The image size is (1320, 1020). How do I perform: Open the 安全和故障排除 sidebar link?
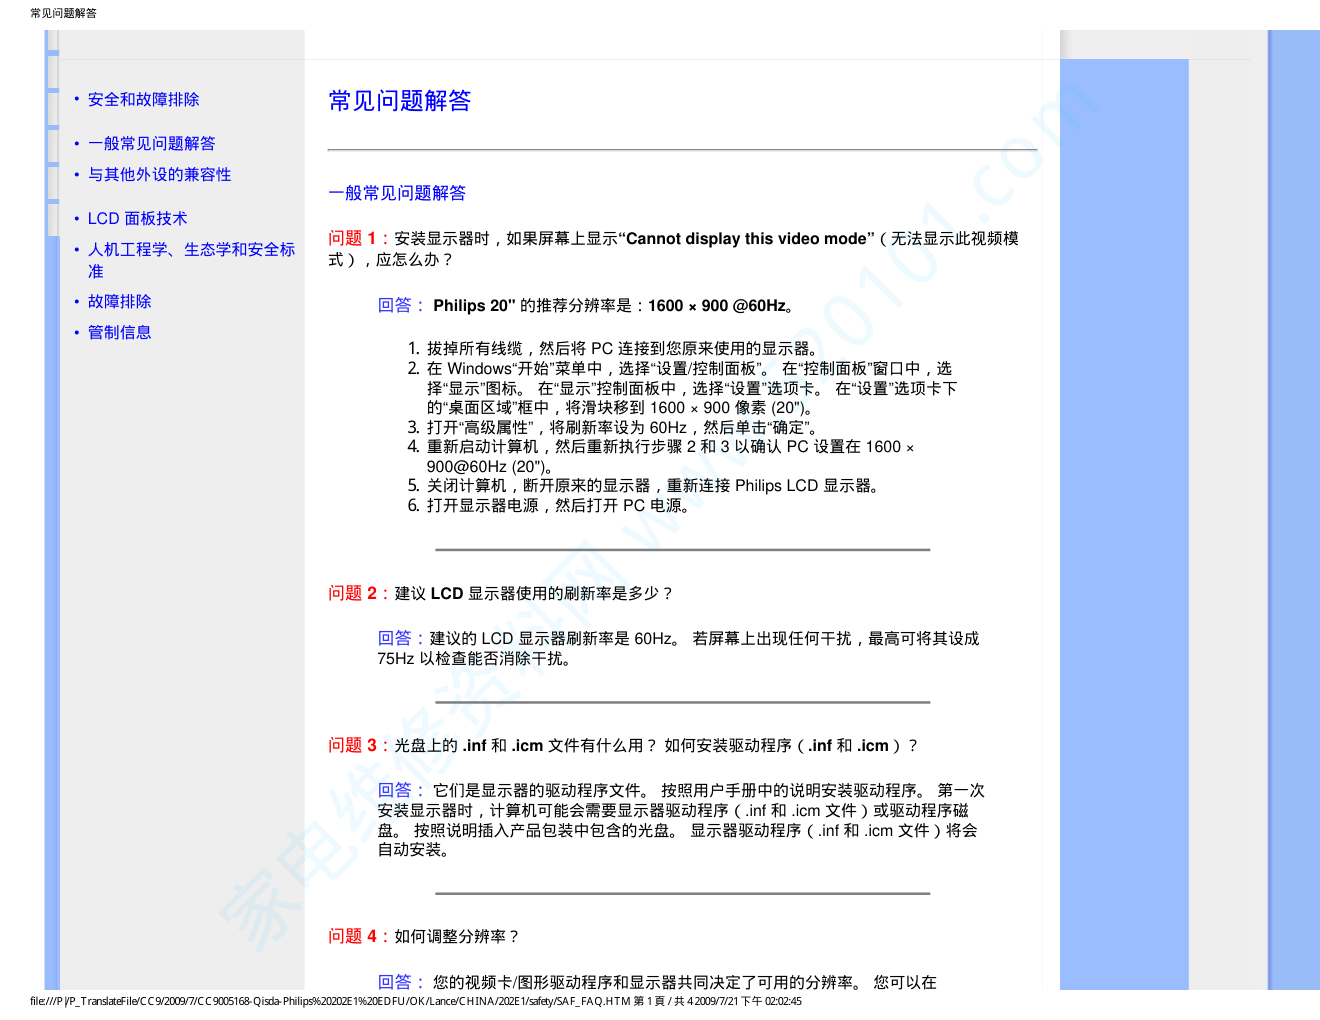pyautogui.click(x=143, y=100)
